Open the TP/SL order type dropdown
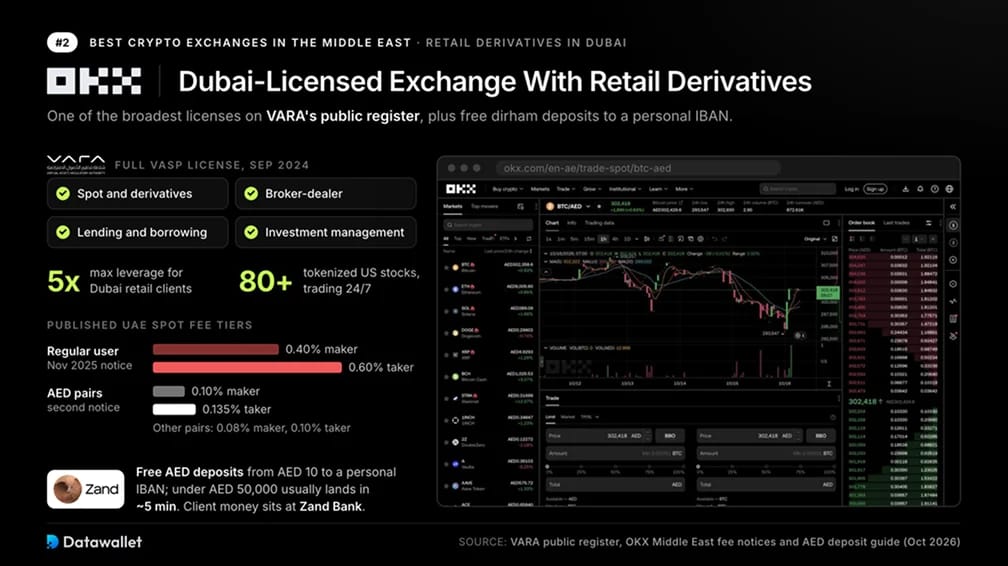Screen dimensions: 1008x566 click(x=590, y=417)
